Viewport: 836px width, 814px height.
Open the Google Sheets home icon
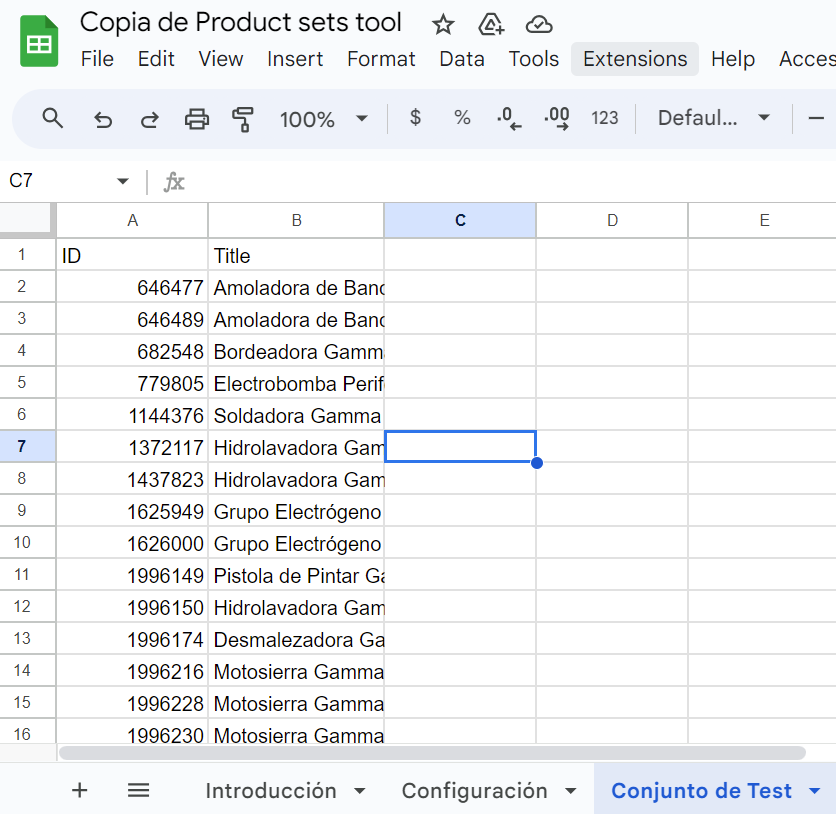[x=39, y=41]
